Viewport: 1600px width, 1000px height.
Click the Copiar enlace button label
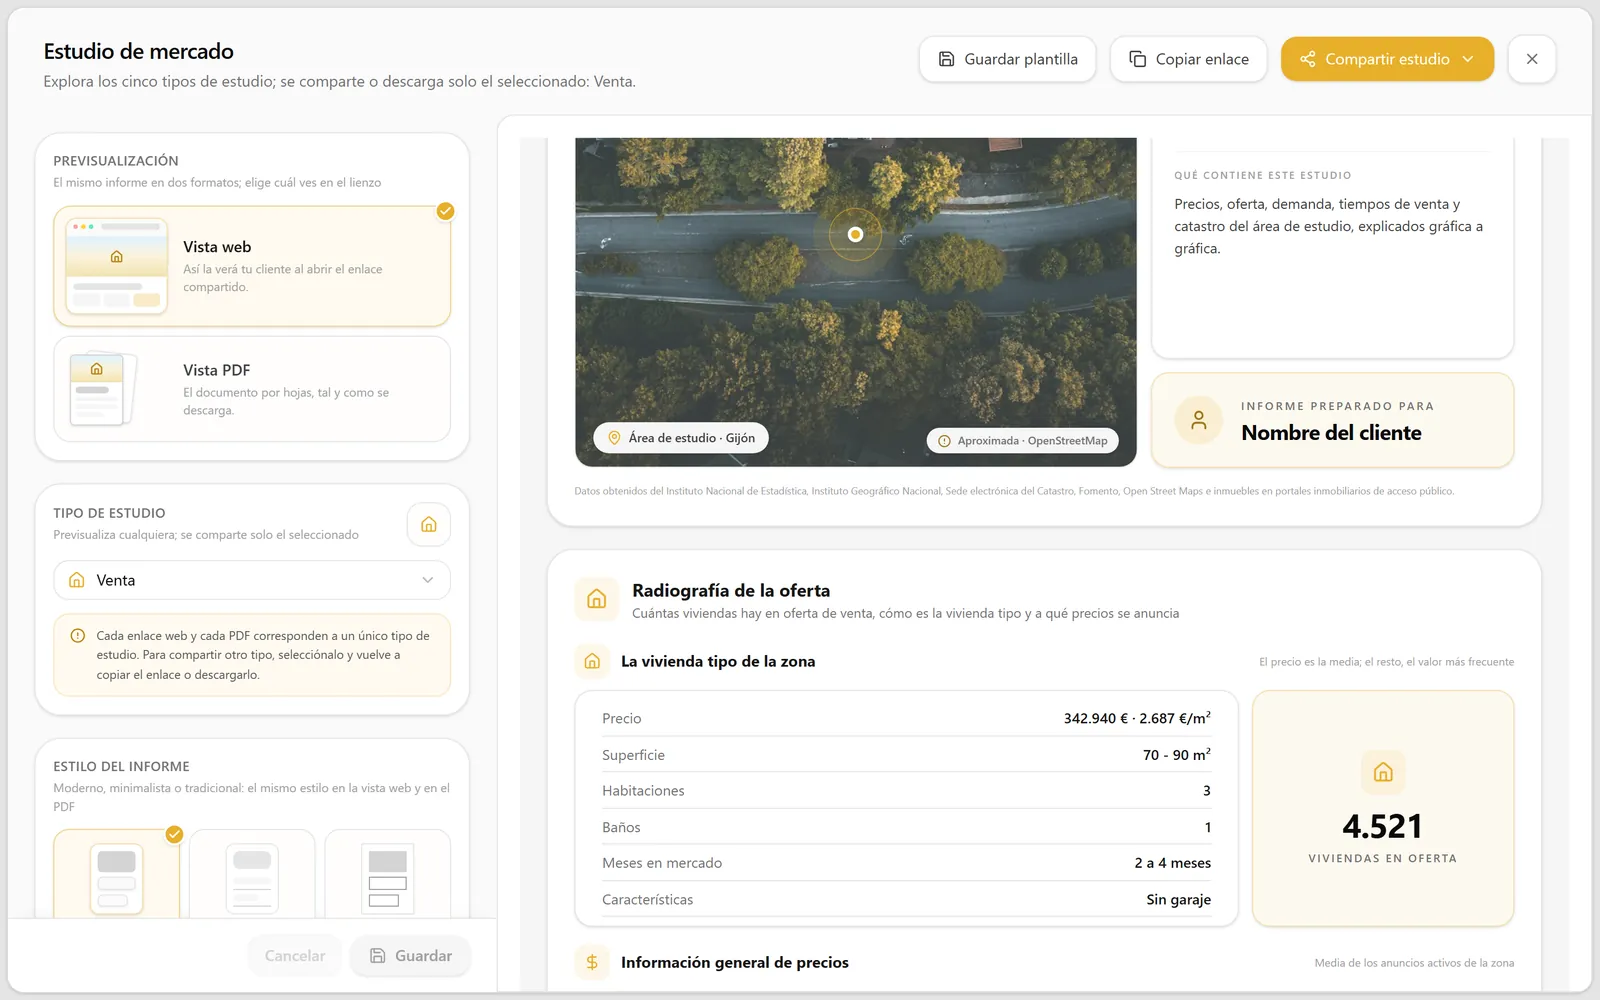click(1202, 59)
